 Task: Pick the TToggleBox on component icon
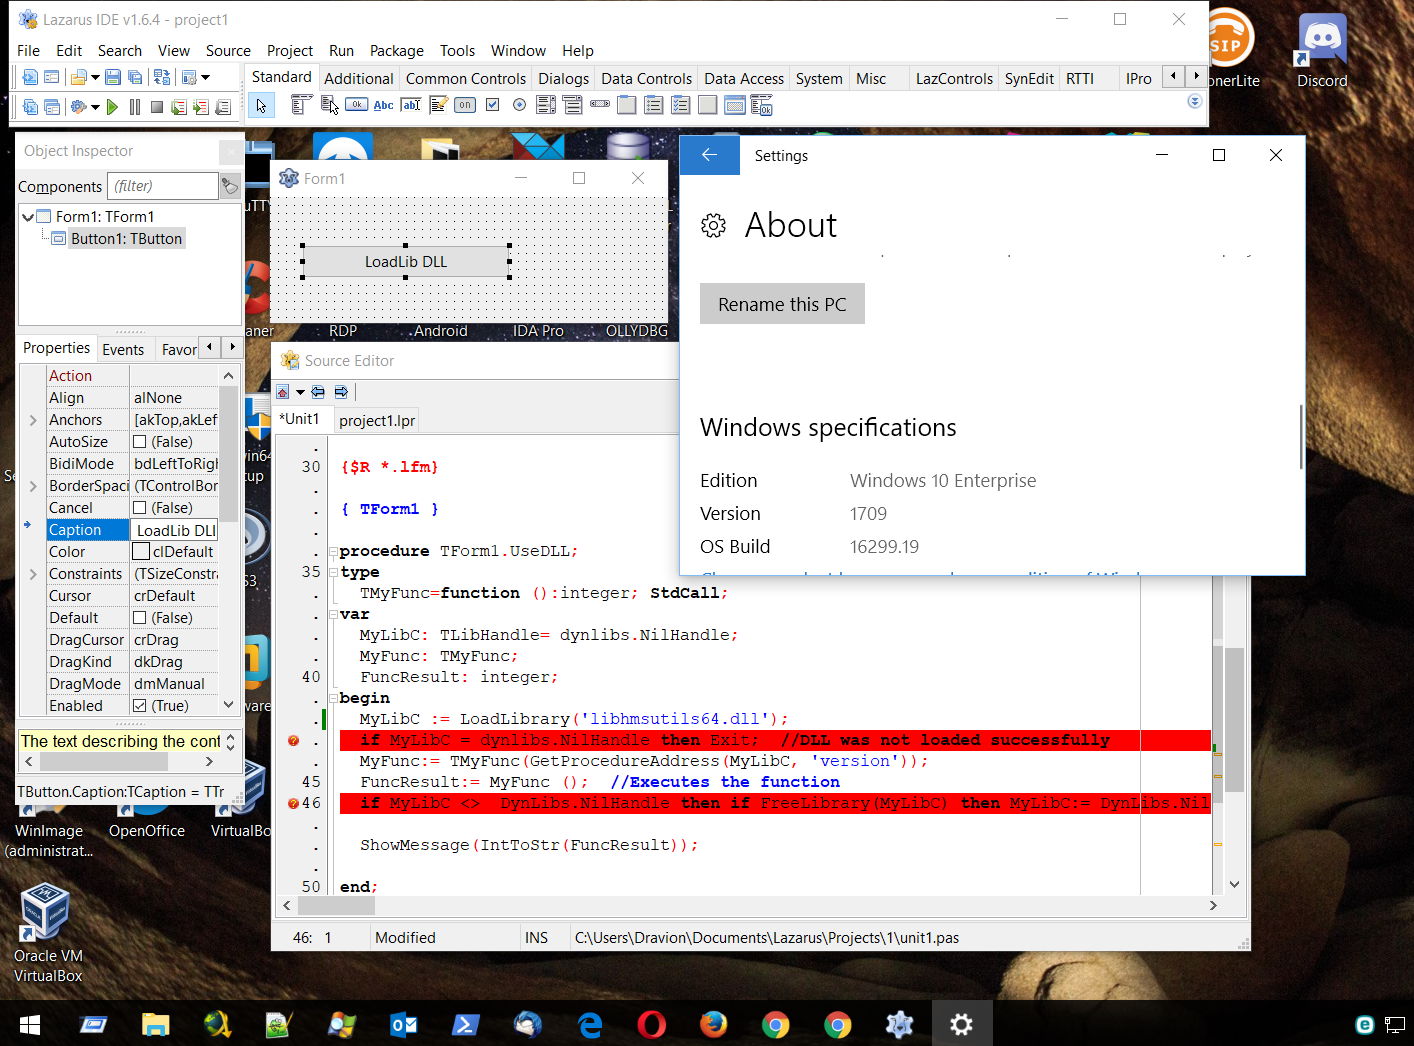(x=465, y=104)
